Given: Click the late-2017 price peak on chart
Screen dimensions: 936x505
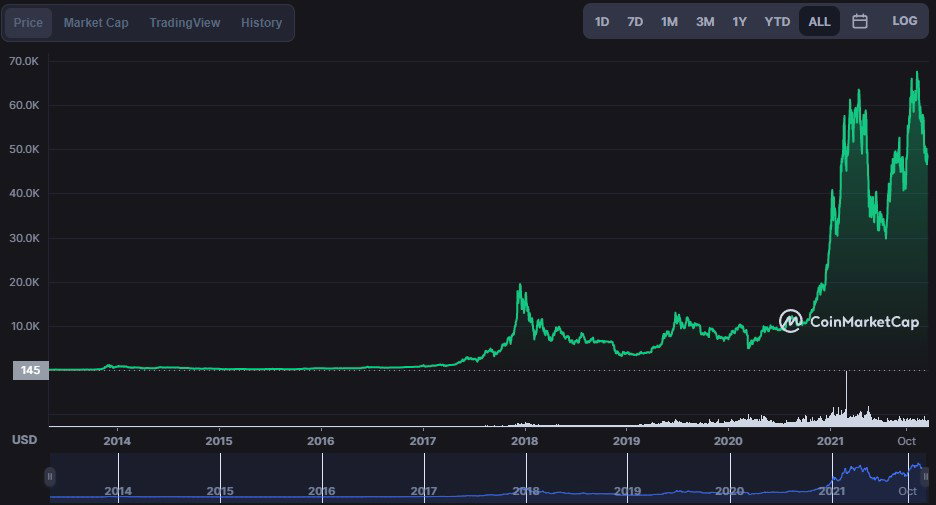Looking at the screenshot, I should (520, 285).
